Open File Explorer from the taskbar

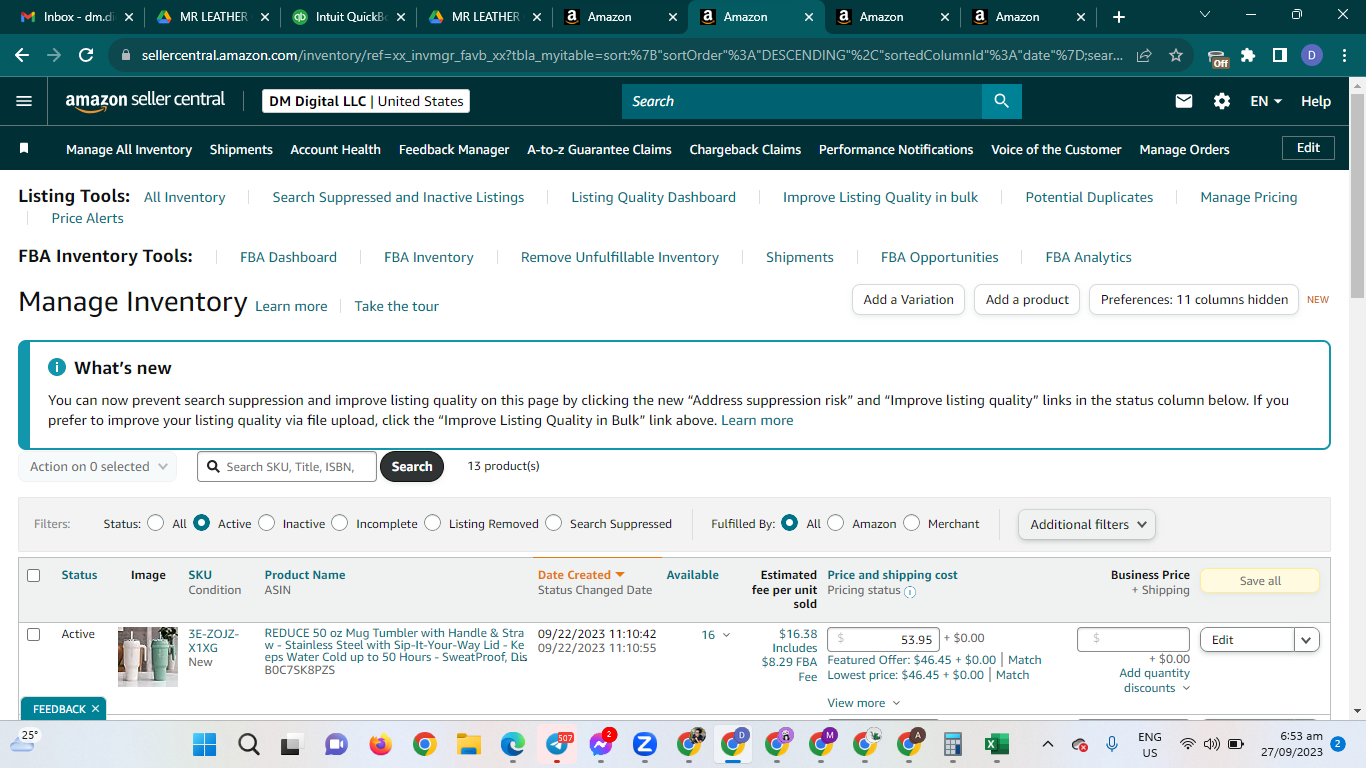(468, 744)
